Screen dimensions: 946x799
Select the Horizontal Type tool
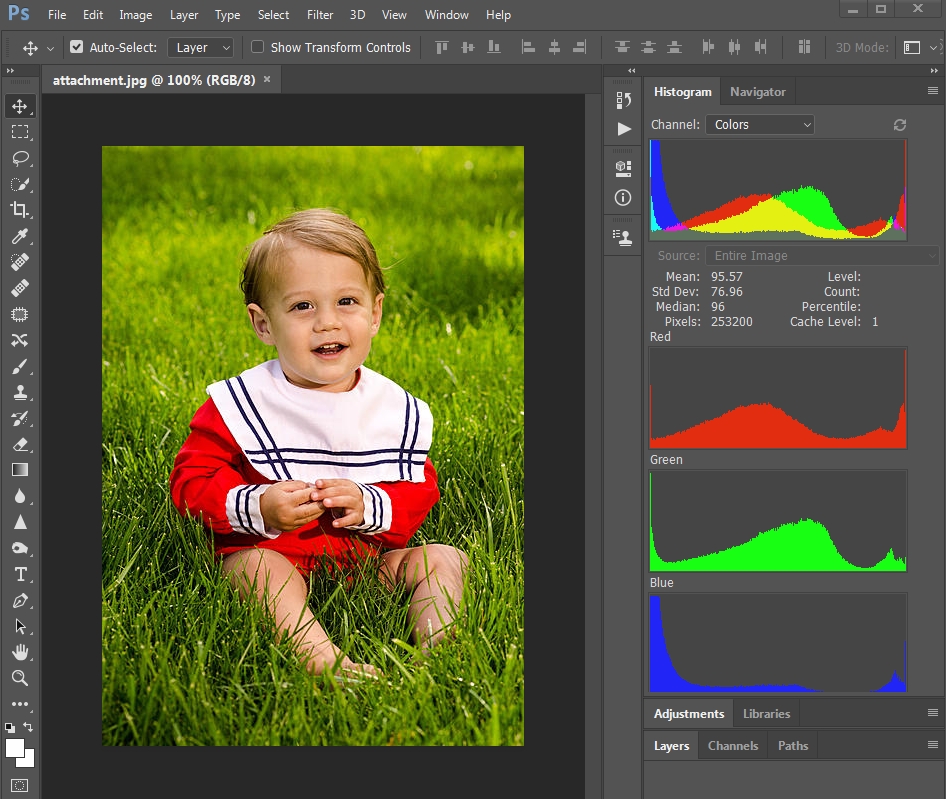click(20, 574)
